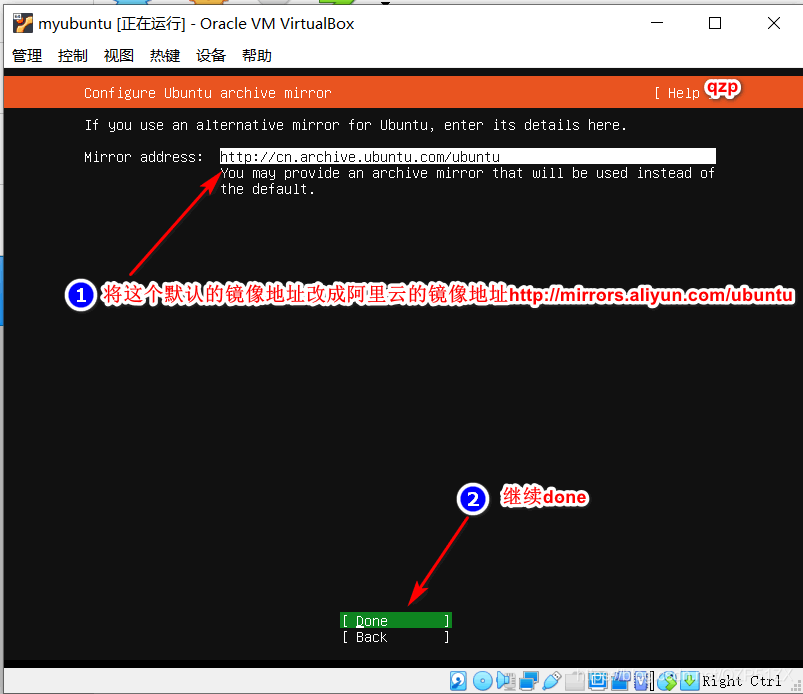Click the 'Configure Ubuntu archive mirror' heading
This screenshot has height=694, width=803.
pos(207,93)
